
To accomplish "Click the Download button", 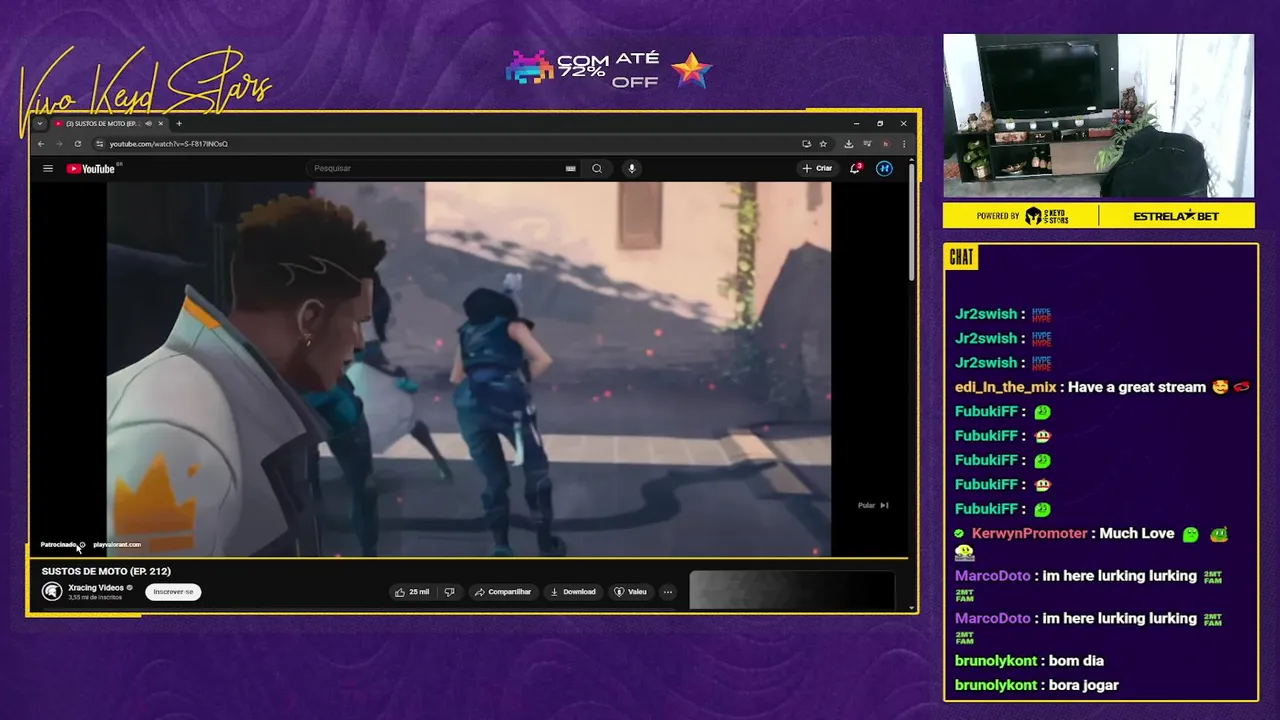I will point(573,592).
